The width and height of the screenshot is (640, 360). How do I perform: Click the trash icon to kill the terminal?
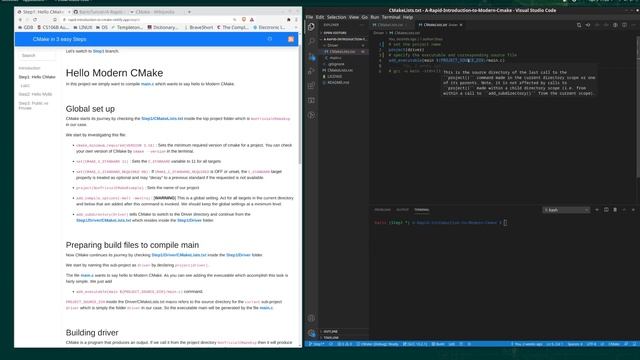[x=615, y=210]
